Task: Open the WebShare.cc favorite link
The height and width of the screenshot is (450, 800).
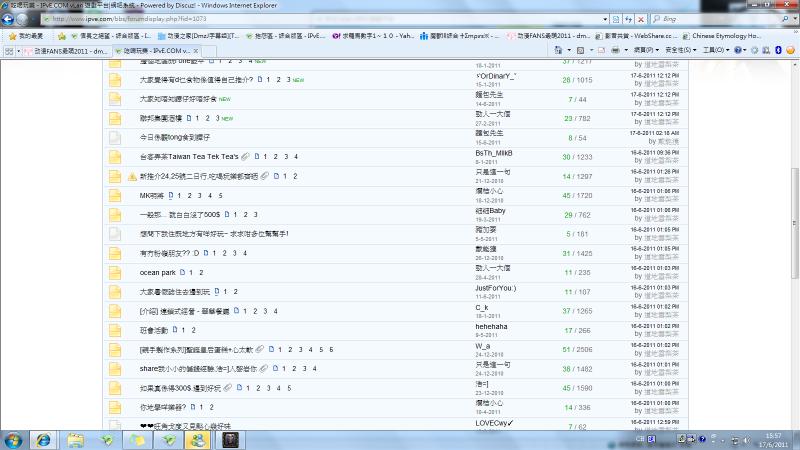Action: pos(637,36)
